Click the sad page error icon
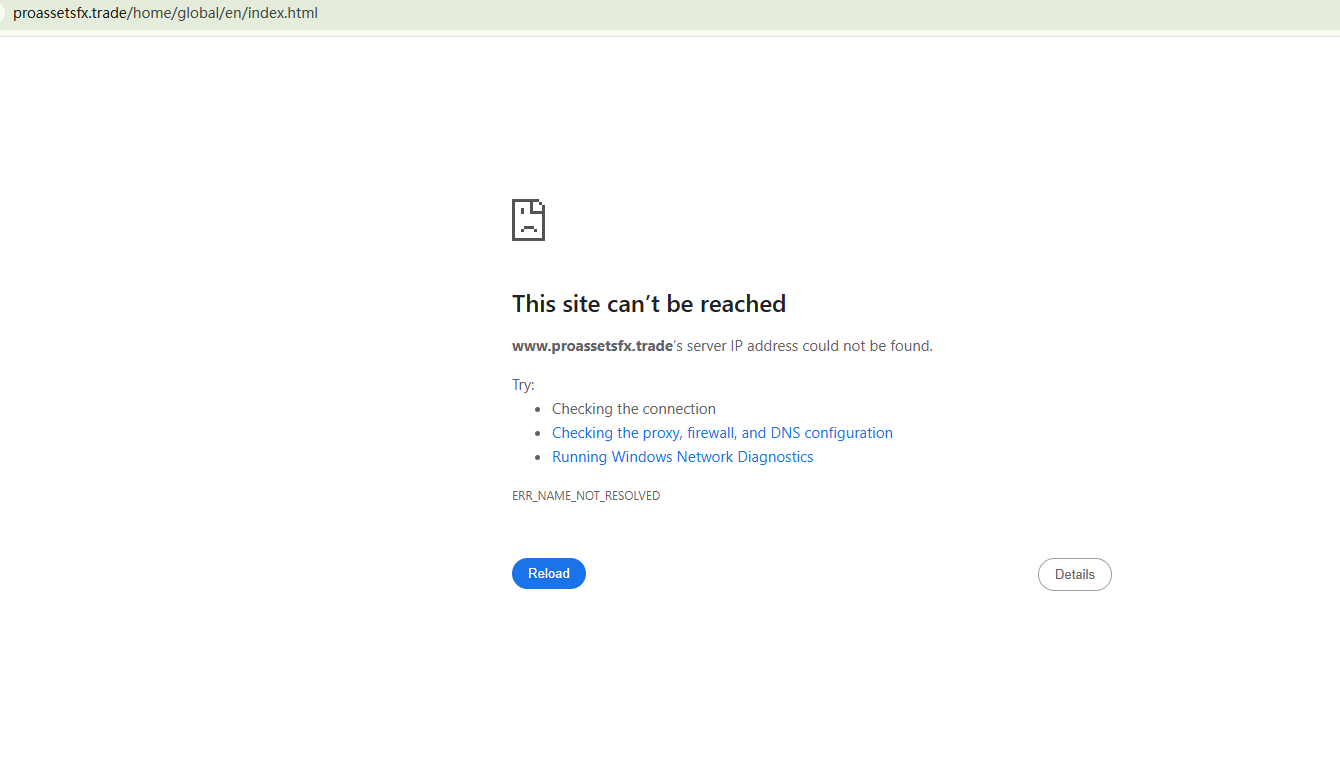The image size is (1340, 783). [x=529, y=220]
